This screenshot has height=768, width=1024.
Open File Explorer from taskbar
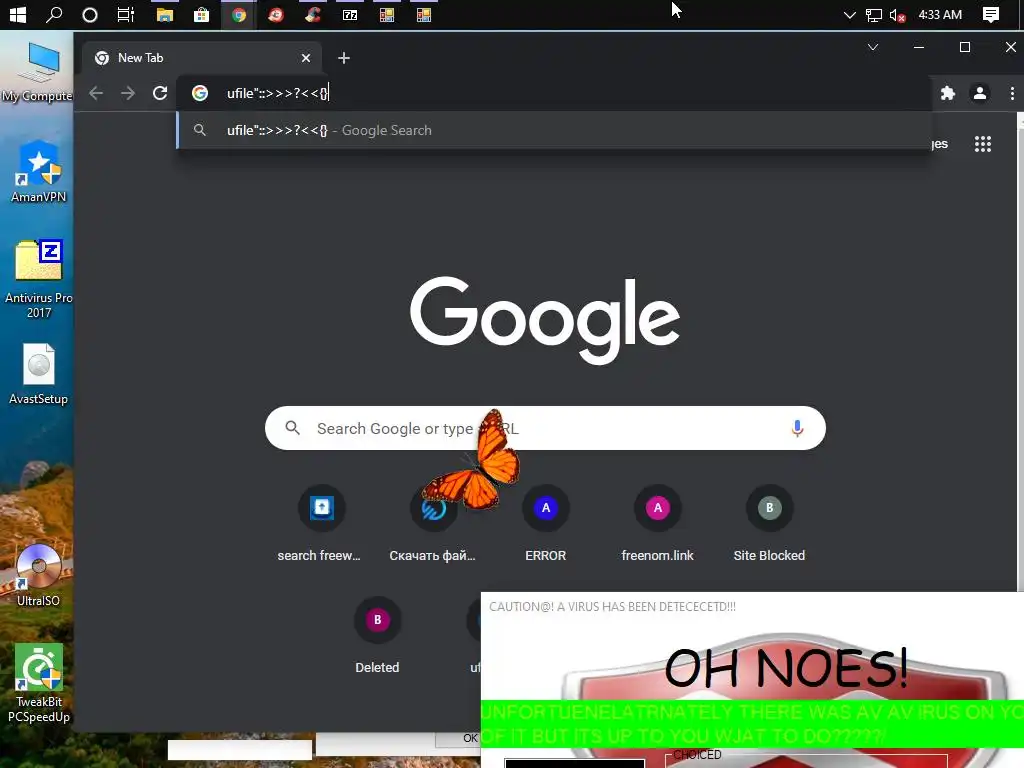165,14
